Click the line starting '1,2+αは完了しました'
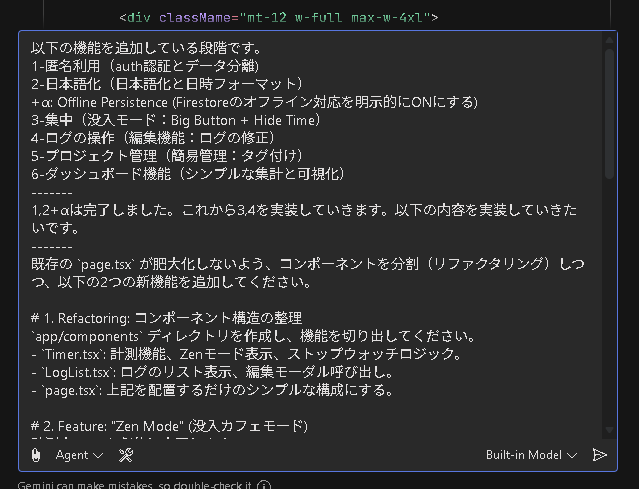 (304, 219)
